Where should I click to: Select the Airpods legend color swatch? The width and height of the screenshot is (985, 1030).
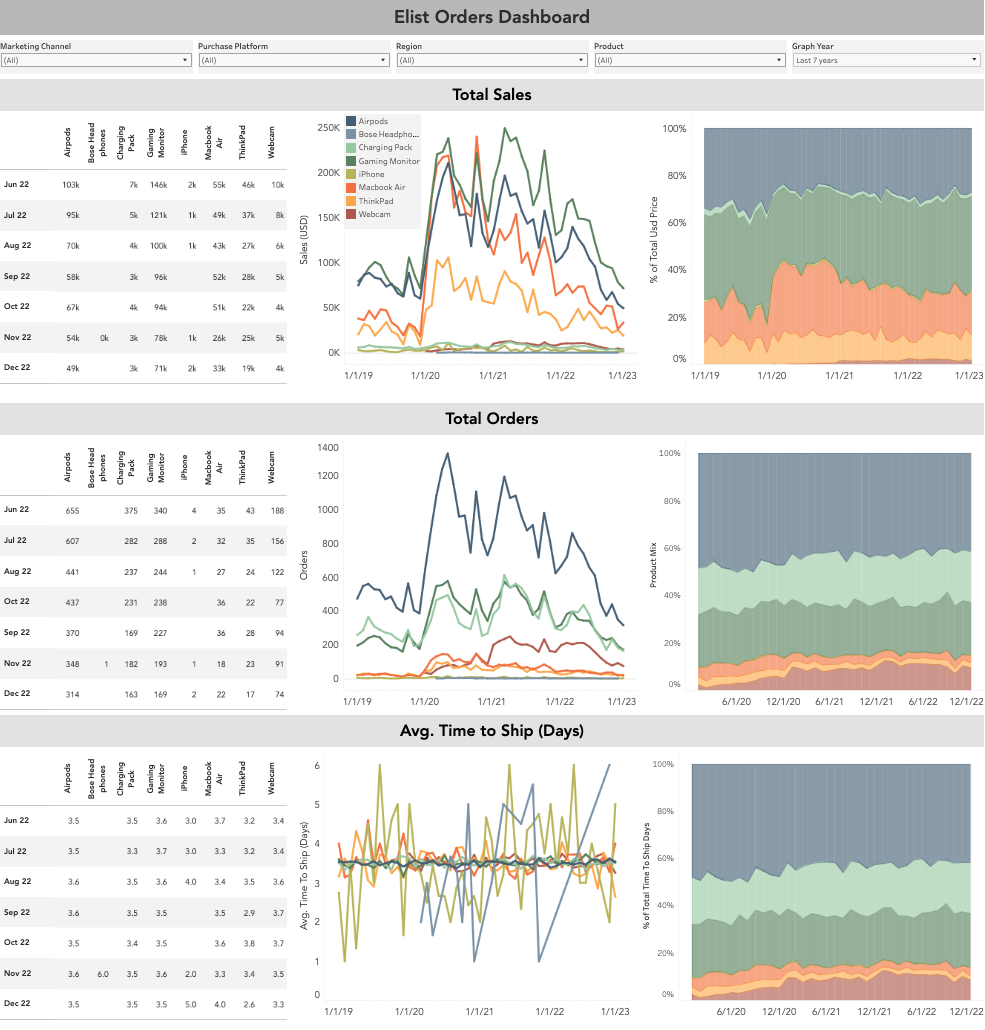point(351,122)
